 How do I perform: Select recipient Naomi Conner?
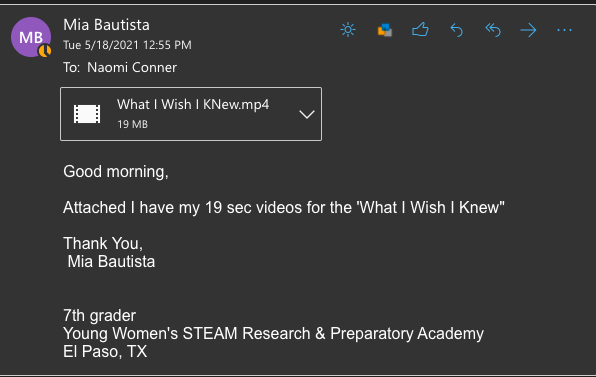click(x=132, y=68)
